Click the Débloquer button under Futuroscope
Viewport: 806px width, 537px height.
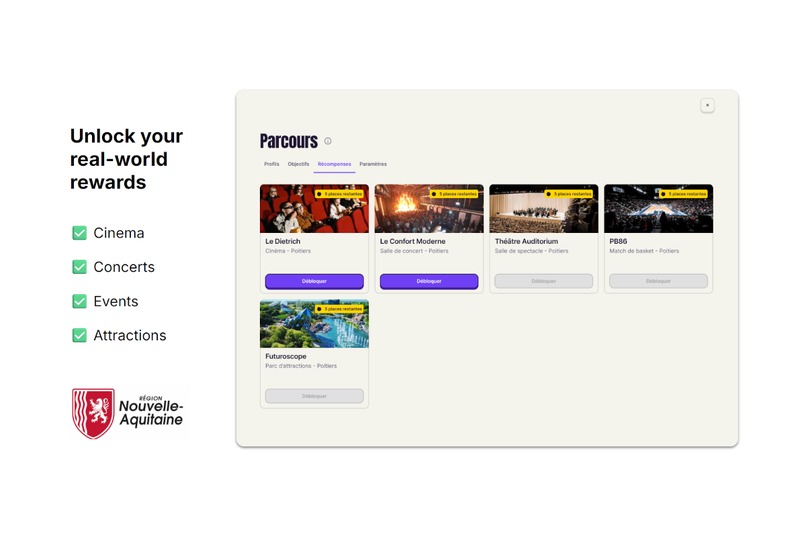pyautogui.click(x=314, y=396)
